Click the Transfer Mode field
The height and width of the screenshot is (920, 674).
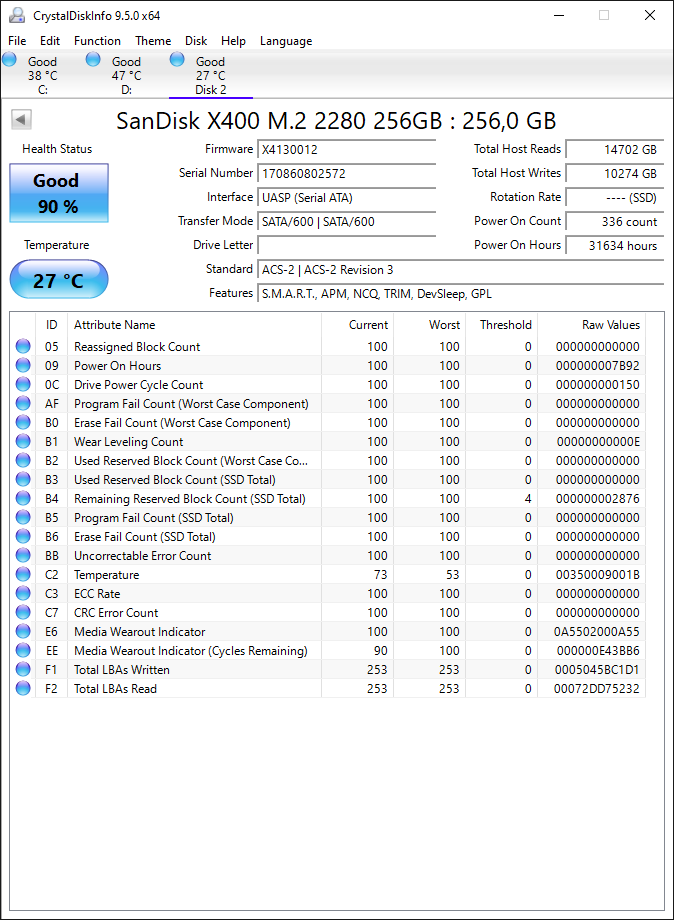[347, 221]
